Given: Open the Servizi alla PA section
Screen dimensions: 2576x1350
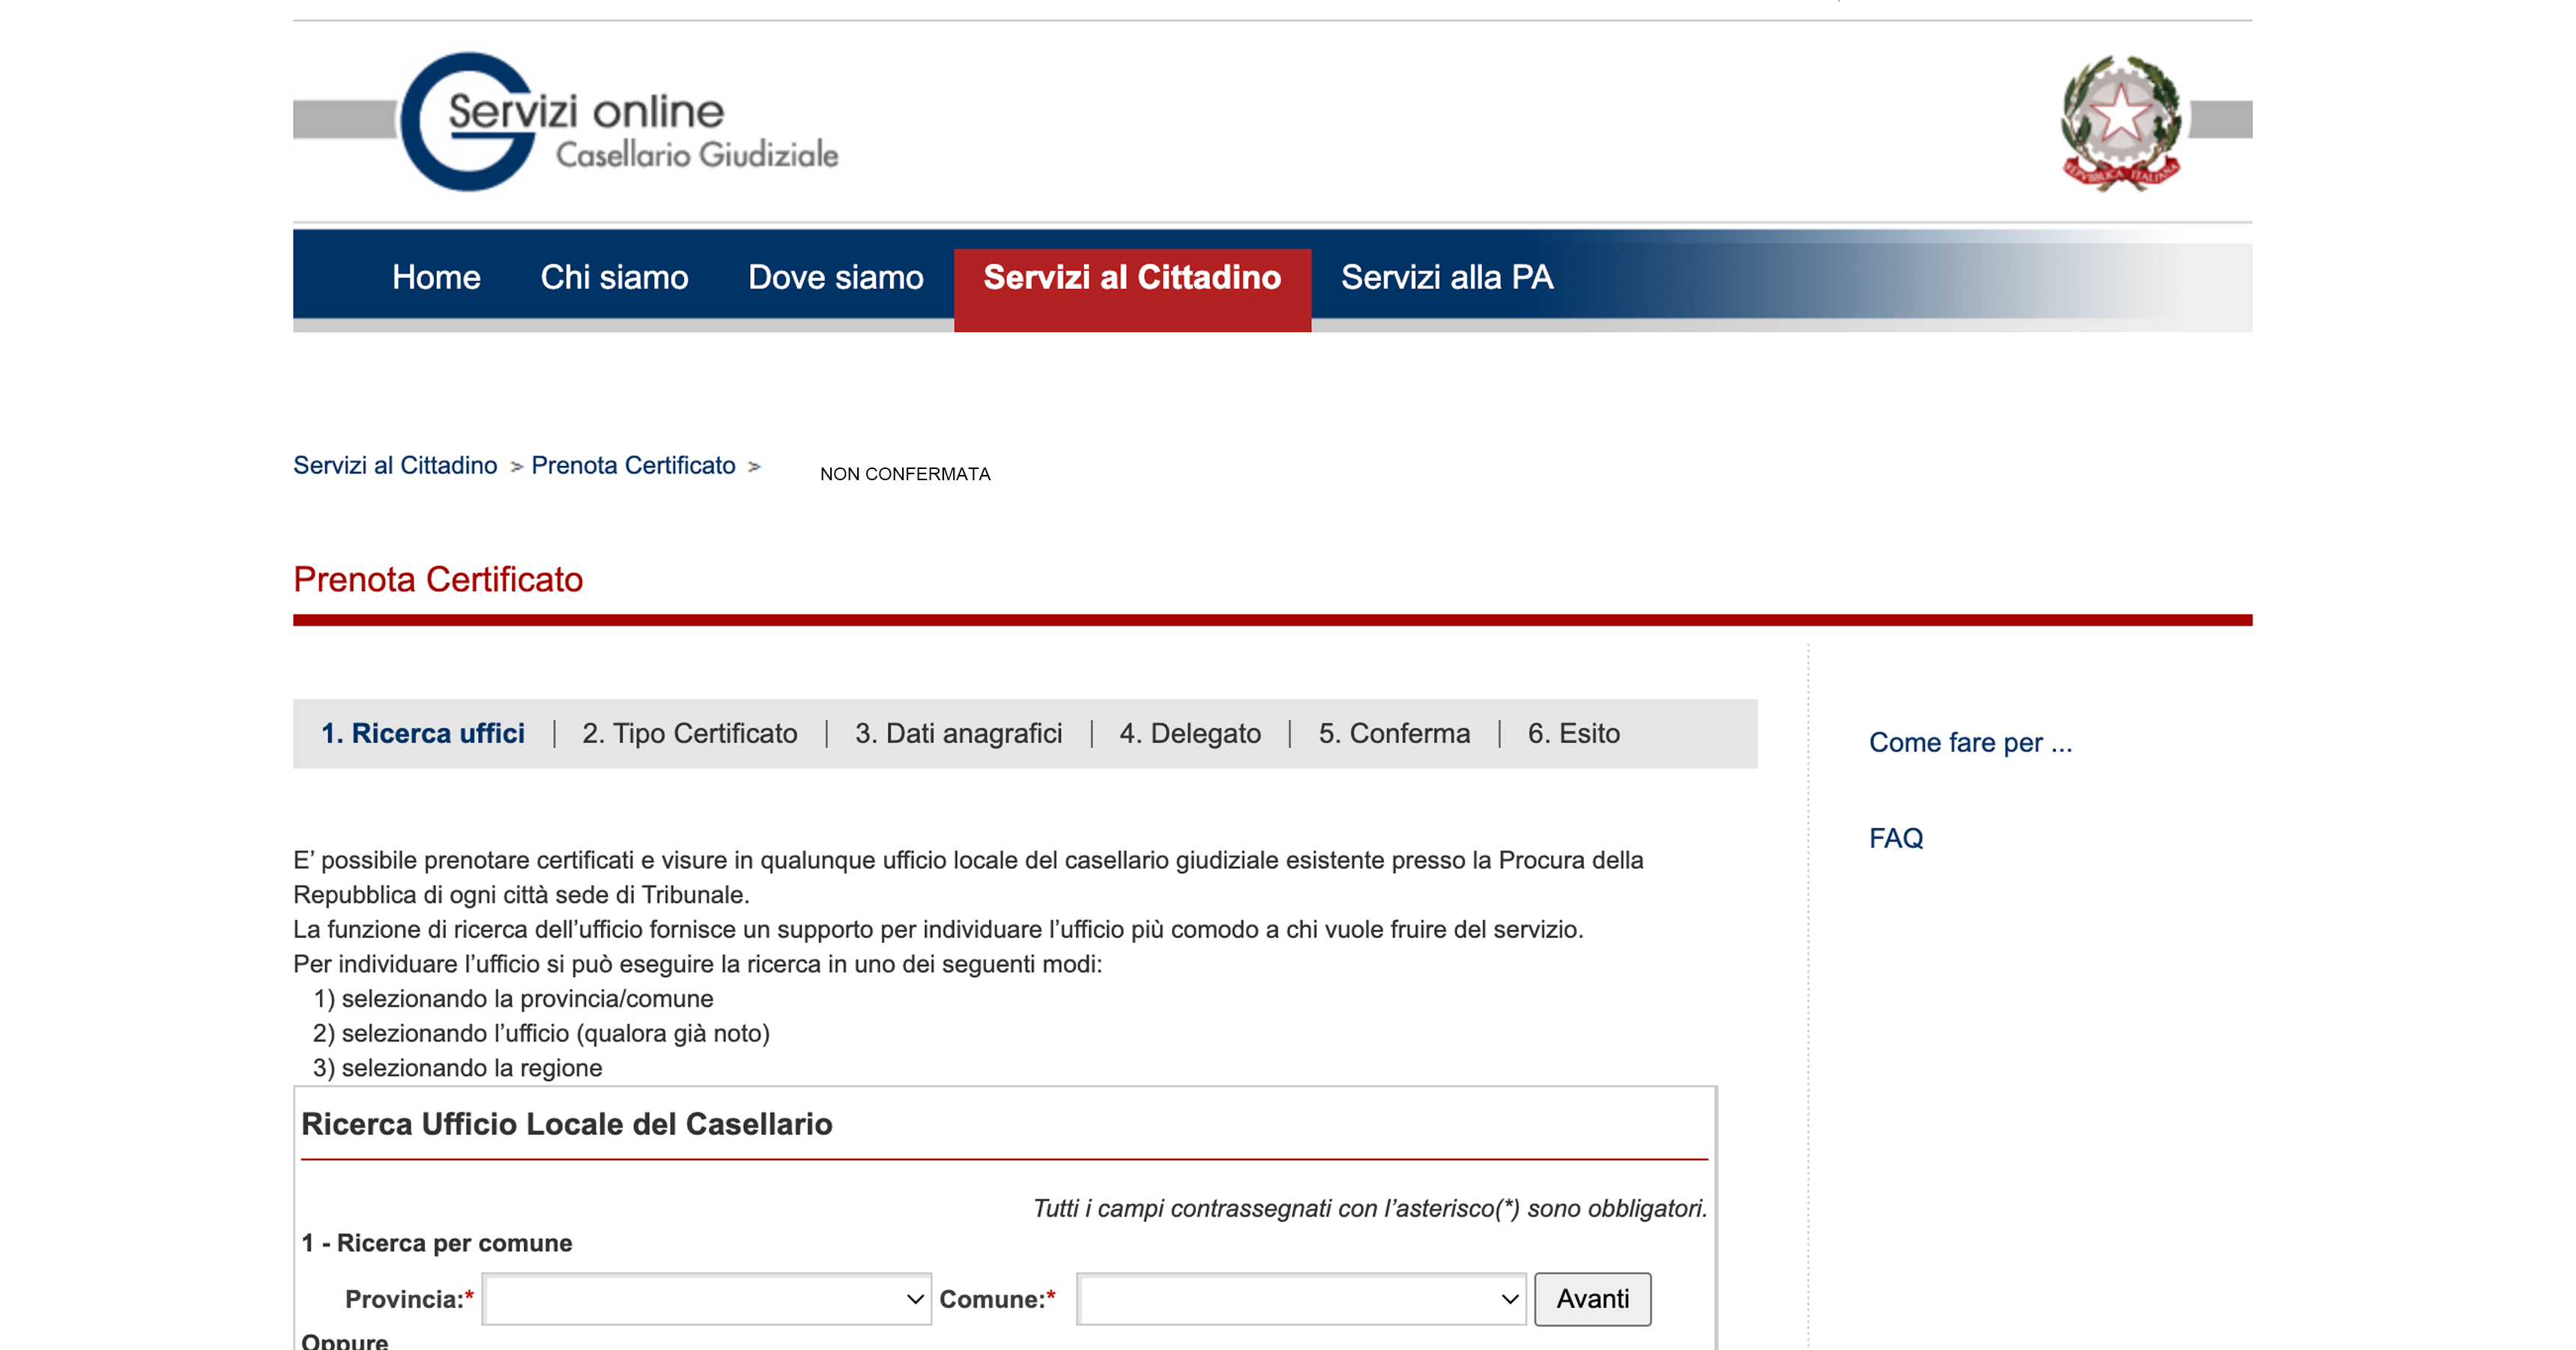Looking at the screenshot, I should click(1446, 277).
